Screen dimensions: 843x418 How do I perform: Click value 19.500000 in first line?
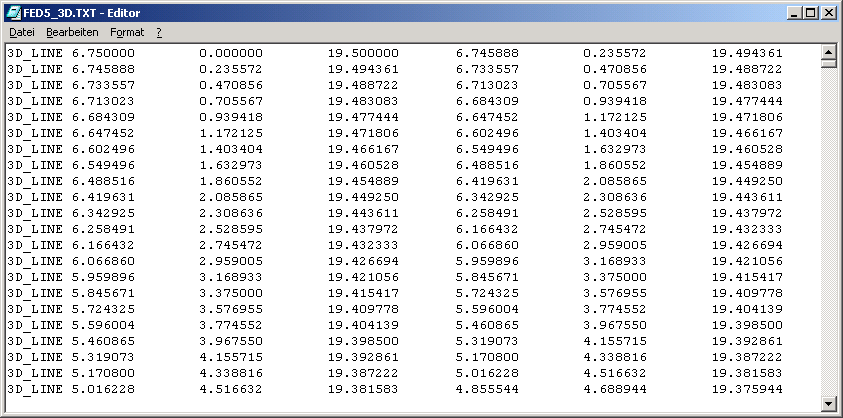pos(363,53)
